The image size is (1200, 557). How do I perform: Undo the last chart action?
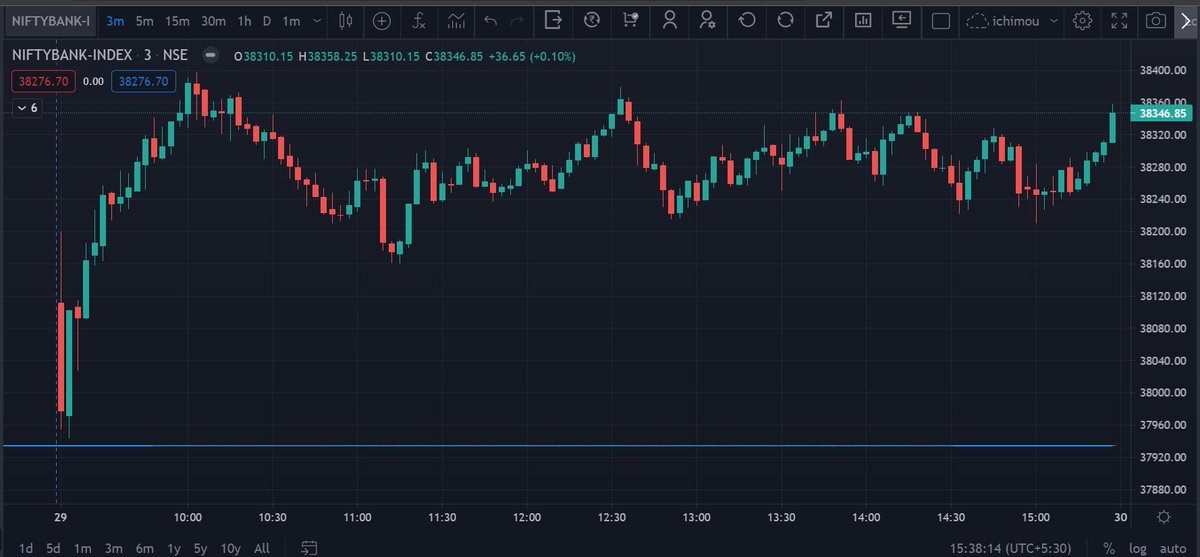coord(490,20)
